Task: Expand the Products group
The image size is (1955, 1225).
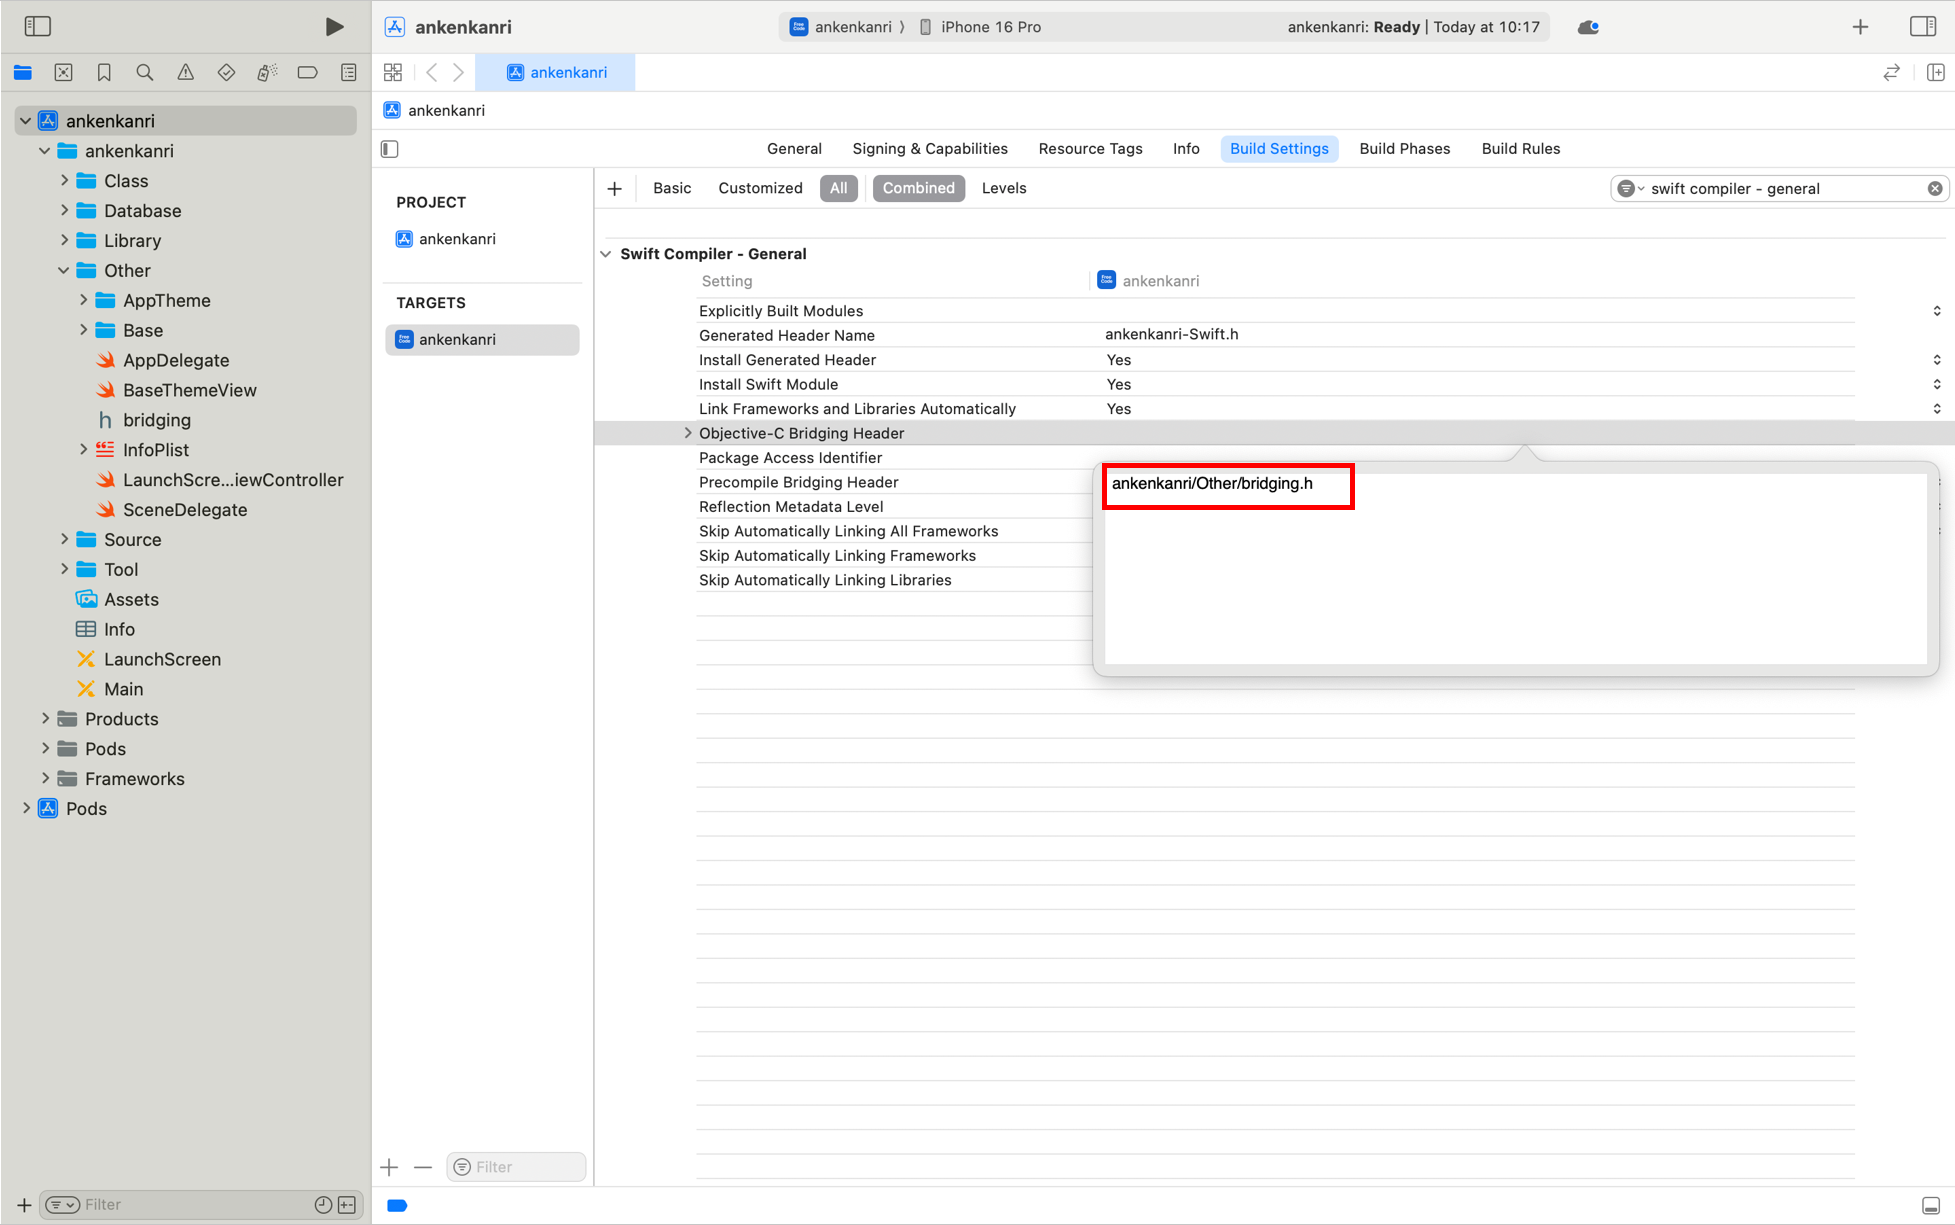Action: coord(45,719)
